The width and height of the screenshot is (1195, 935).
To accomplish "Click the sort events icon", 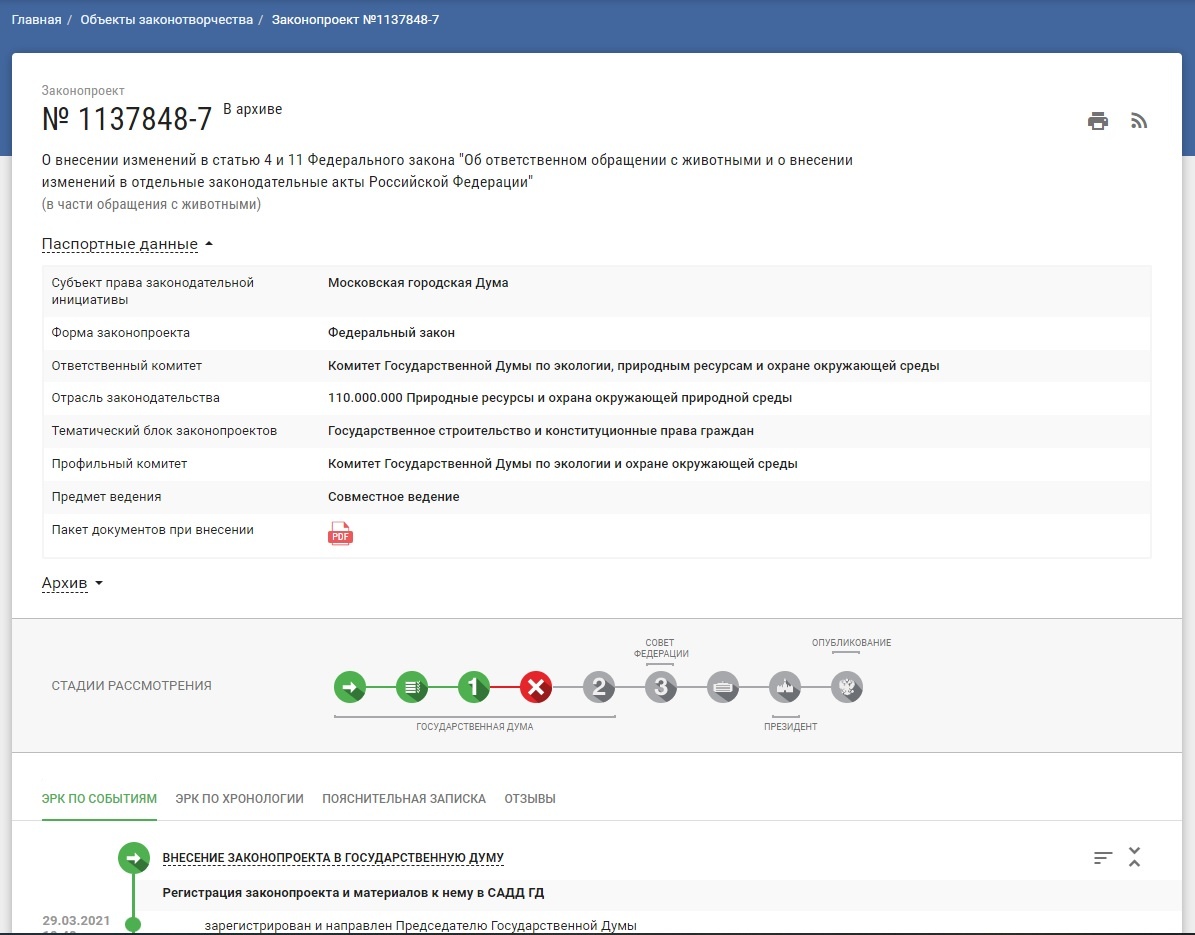I will coord(1103,858).
